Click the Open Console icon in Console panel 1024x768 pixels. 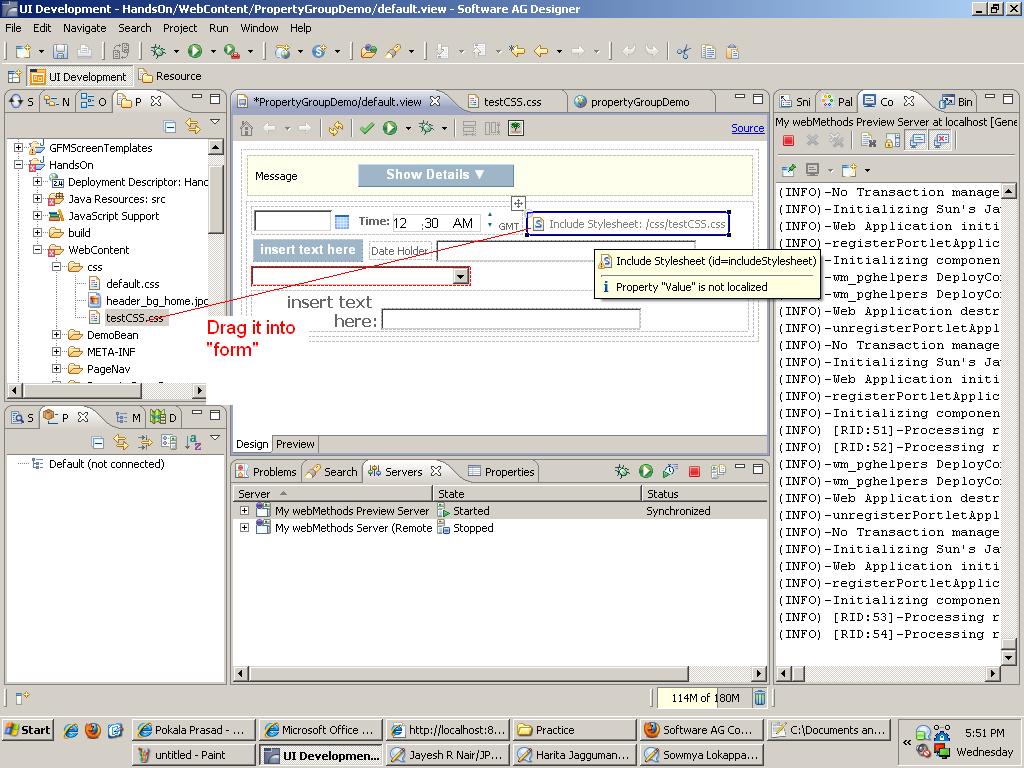(850, 170)
